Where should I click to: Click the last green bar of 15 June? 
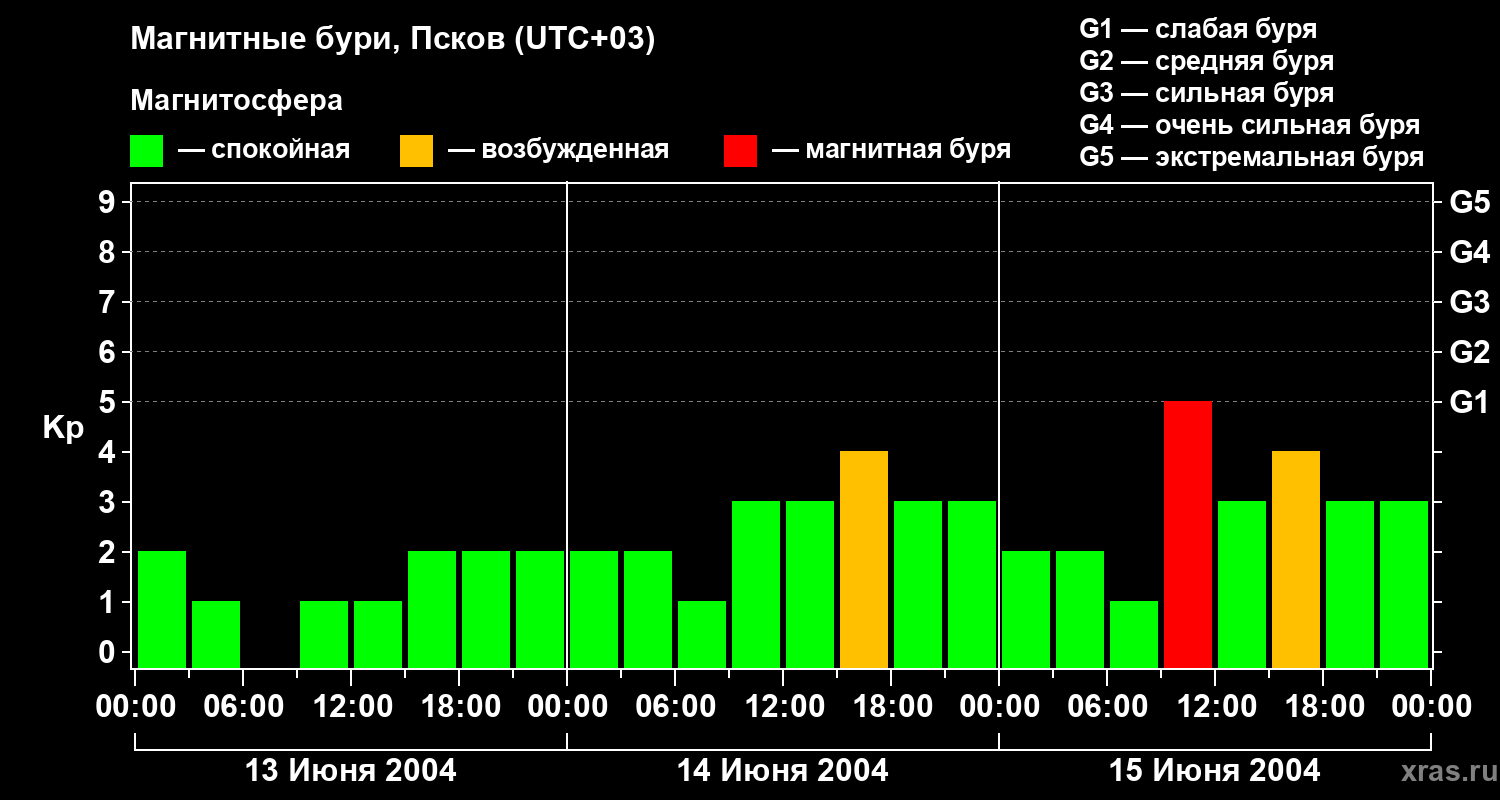pos(1404,585)
